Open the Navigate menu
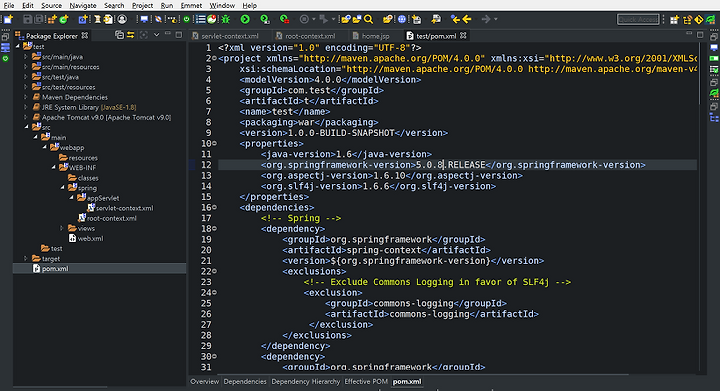The height and width of the screenshot is (391, 720). coord(83,6)
